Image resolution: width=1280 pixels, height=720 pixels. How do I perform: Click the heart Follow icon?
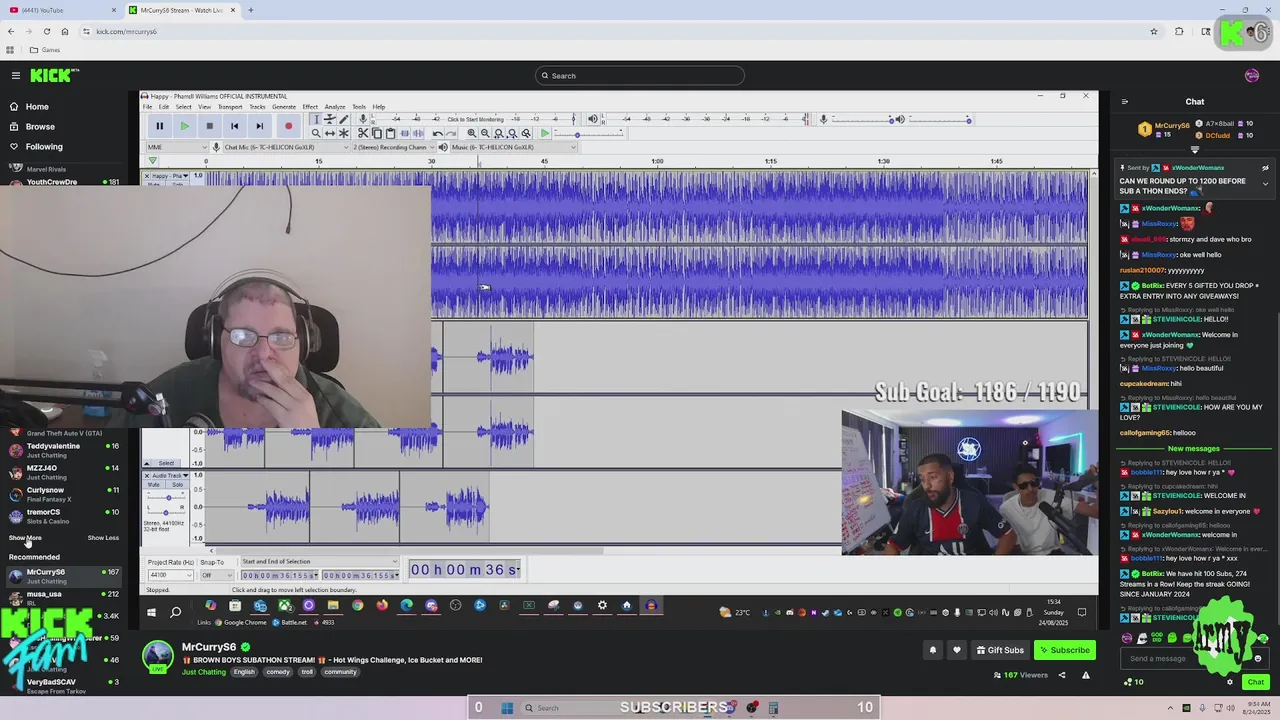(956, 650)
